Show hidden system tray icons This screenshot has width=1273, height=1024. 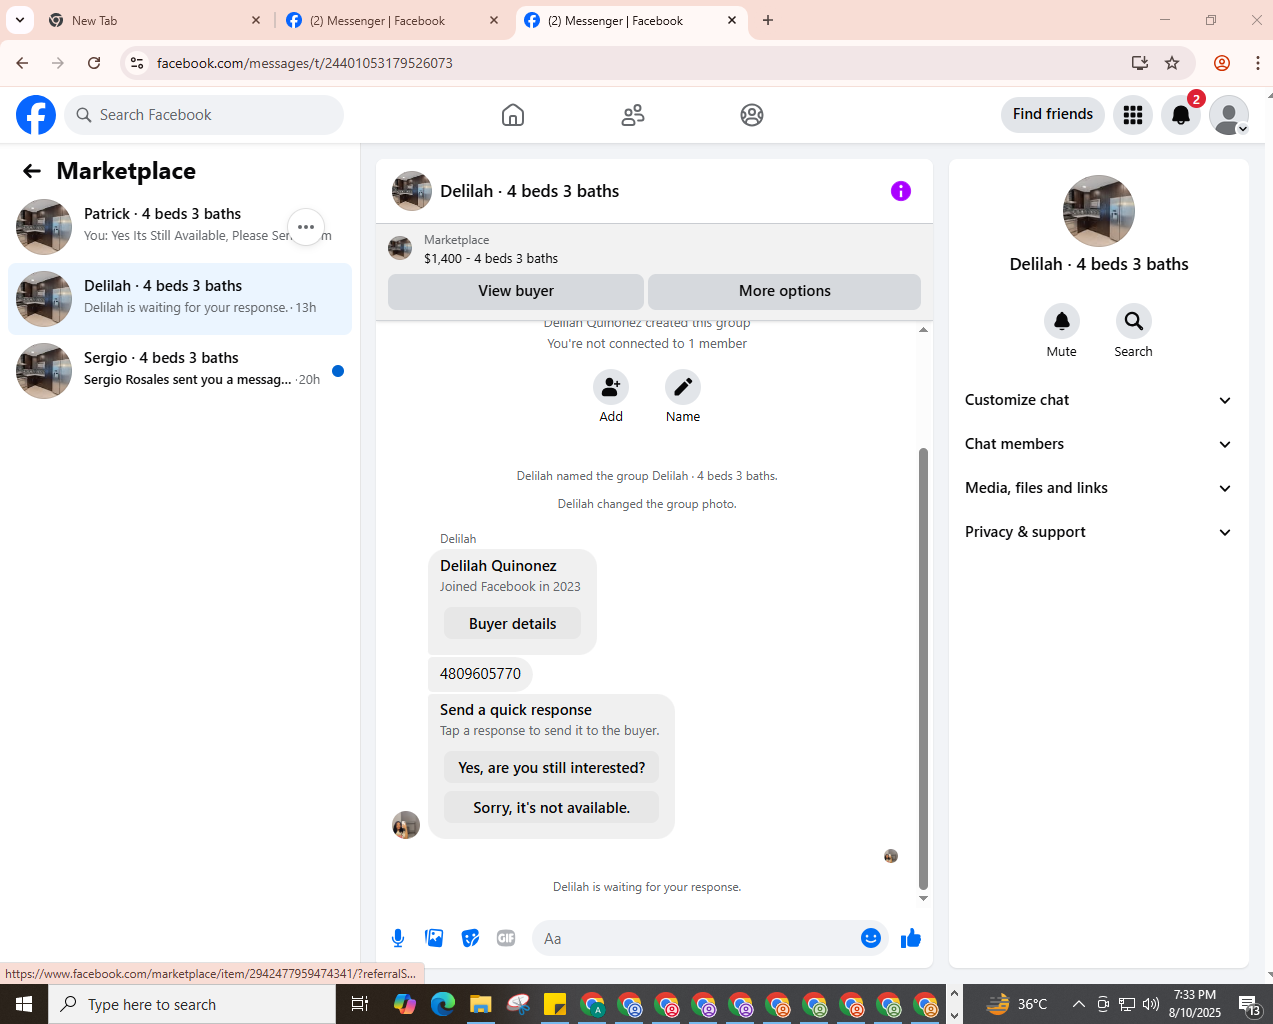pos(1079,1004)
